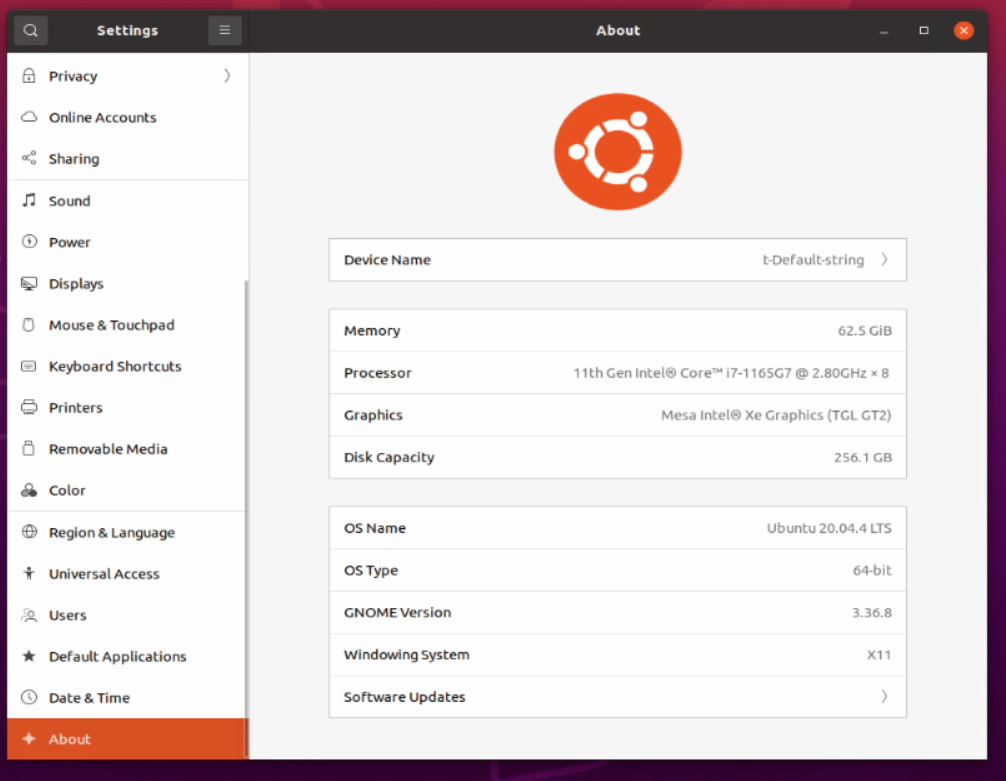Go to Online Accounts settings

(x=127, y=117)
